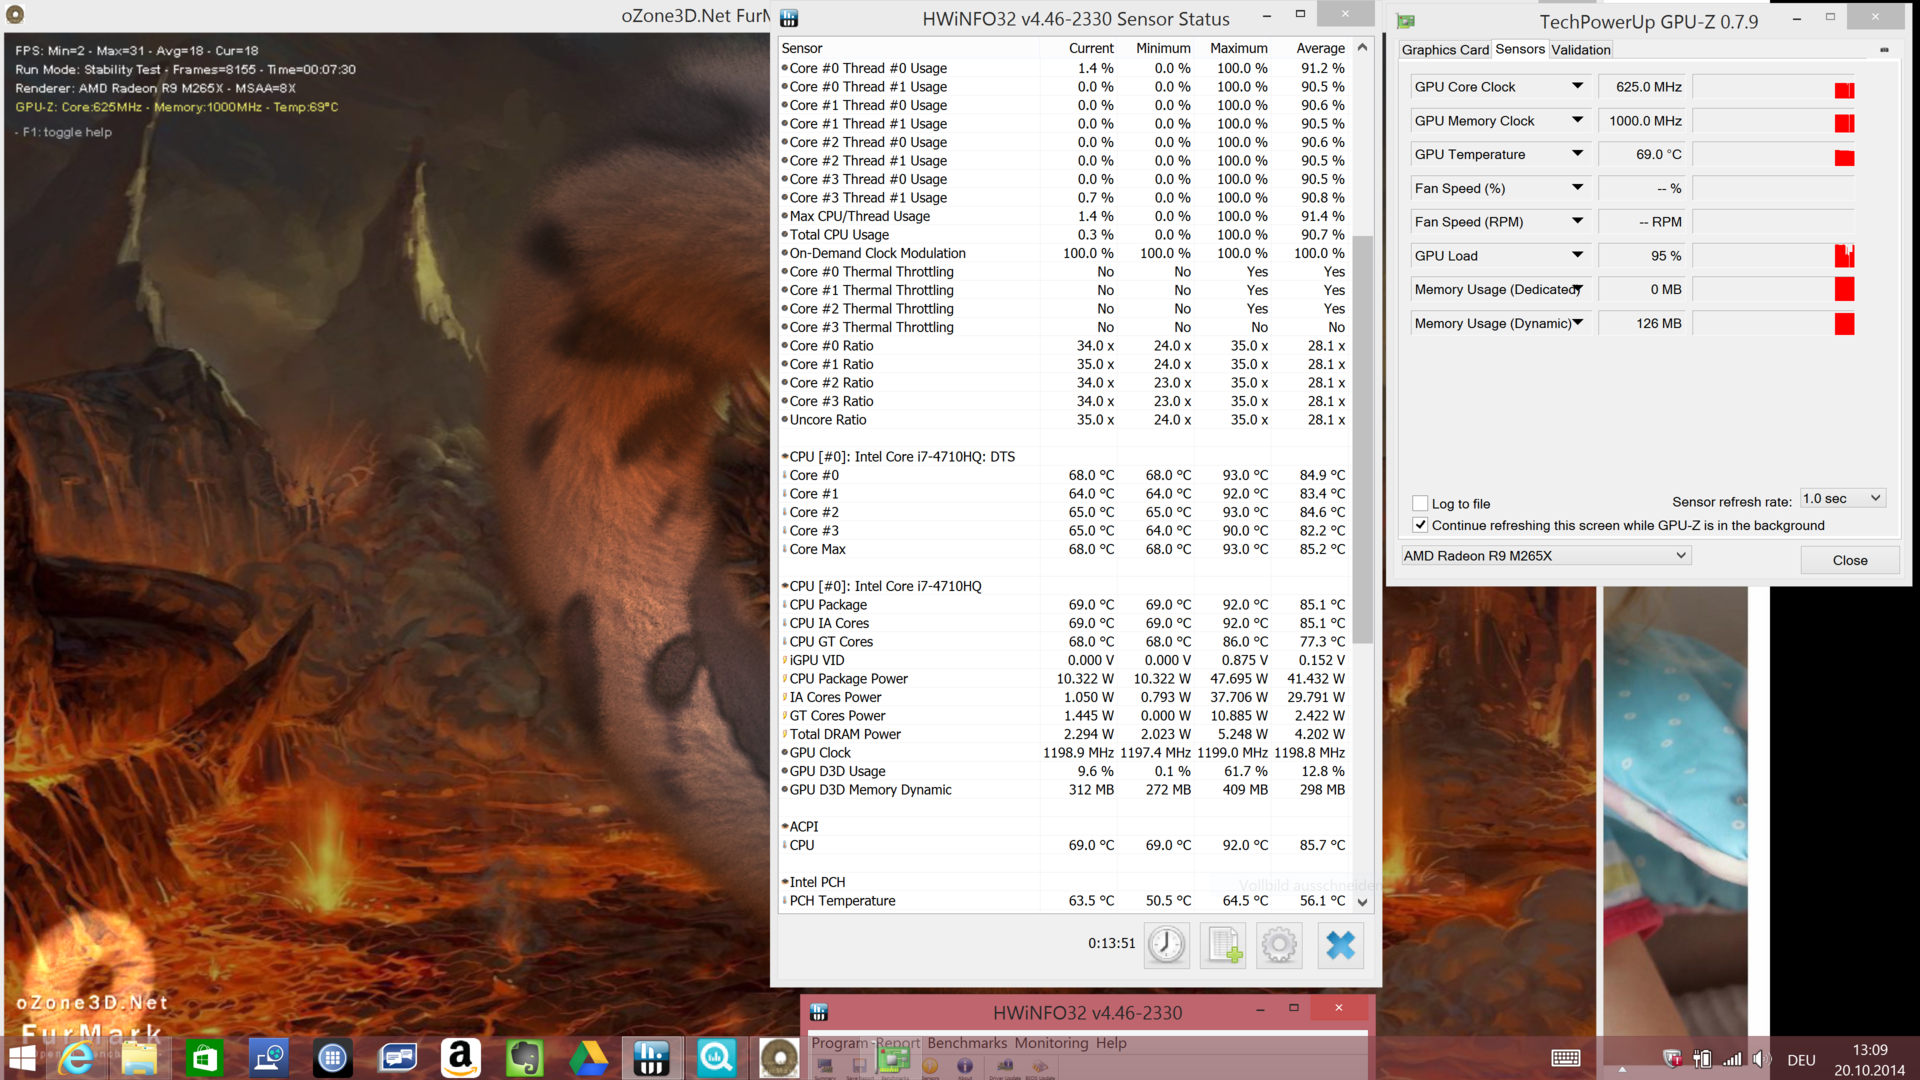Screen dimensions: 1920x1080
Task: Switch to the Graphics Card tab
Action: (1444, 50)
